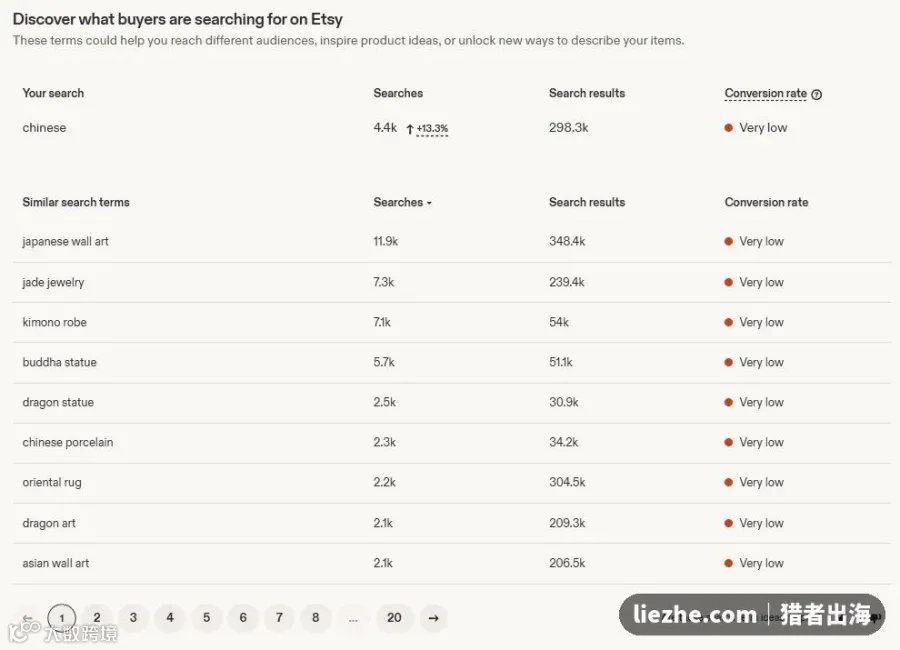The height and width of the screenshot is (650, 900).
Task: Open page 8 of results
Action: [x=316, y=617]
